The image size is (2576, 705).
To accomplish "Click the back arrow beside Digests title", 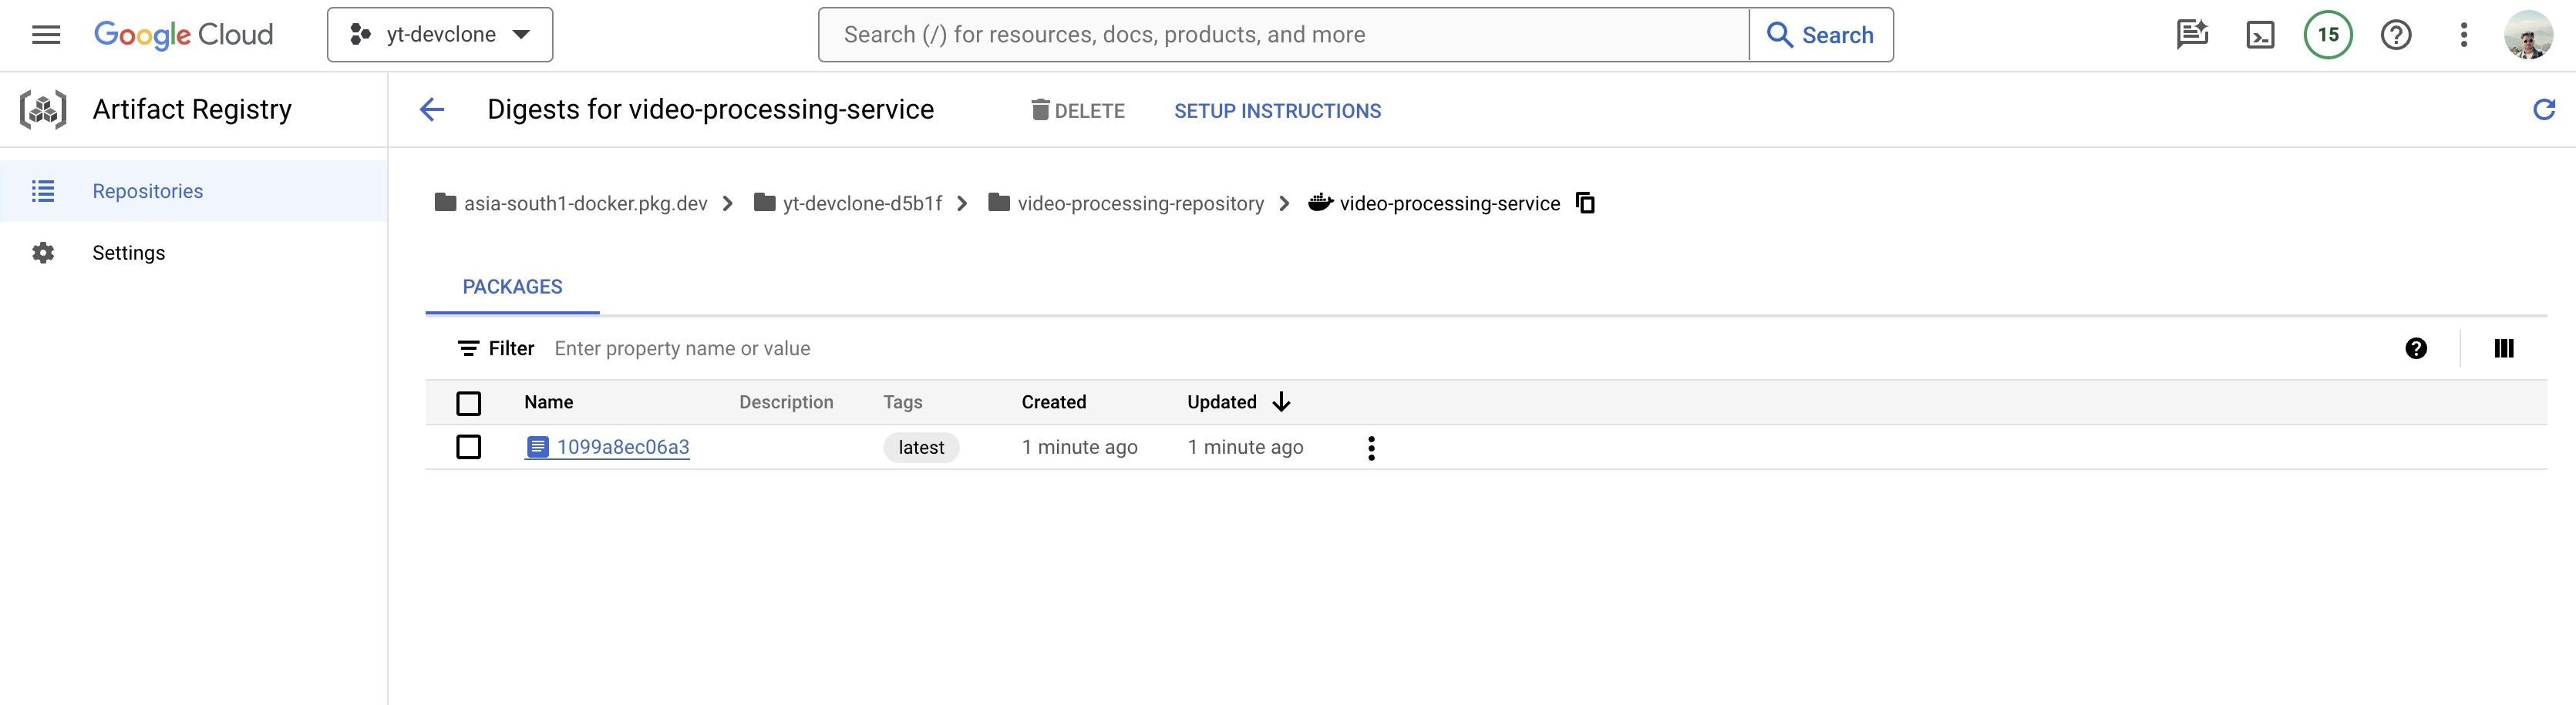I will click(x=432, y=110).
